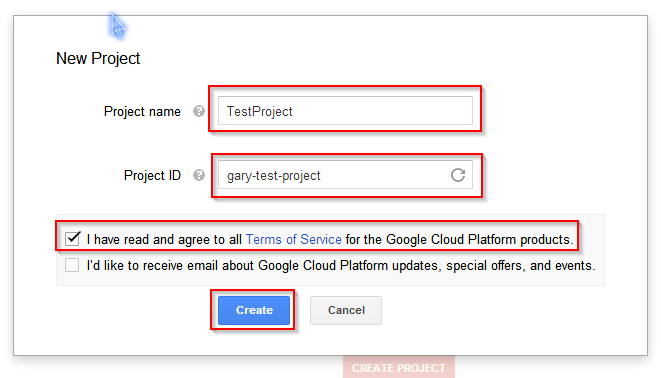Image resolution: width=661 pixels, height=378 pixels.
Task: Cancel the New Project dialog
Action: coord(346,310)
